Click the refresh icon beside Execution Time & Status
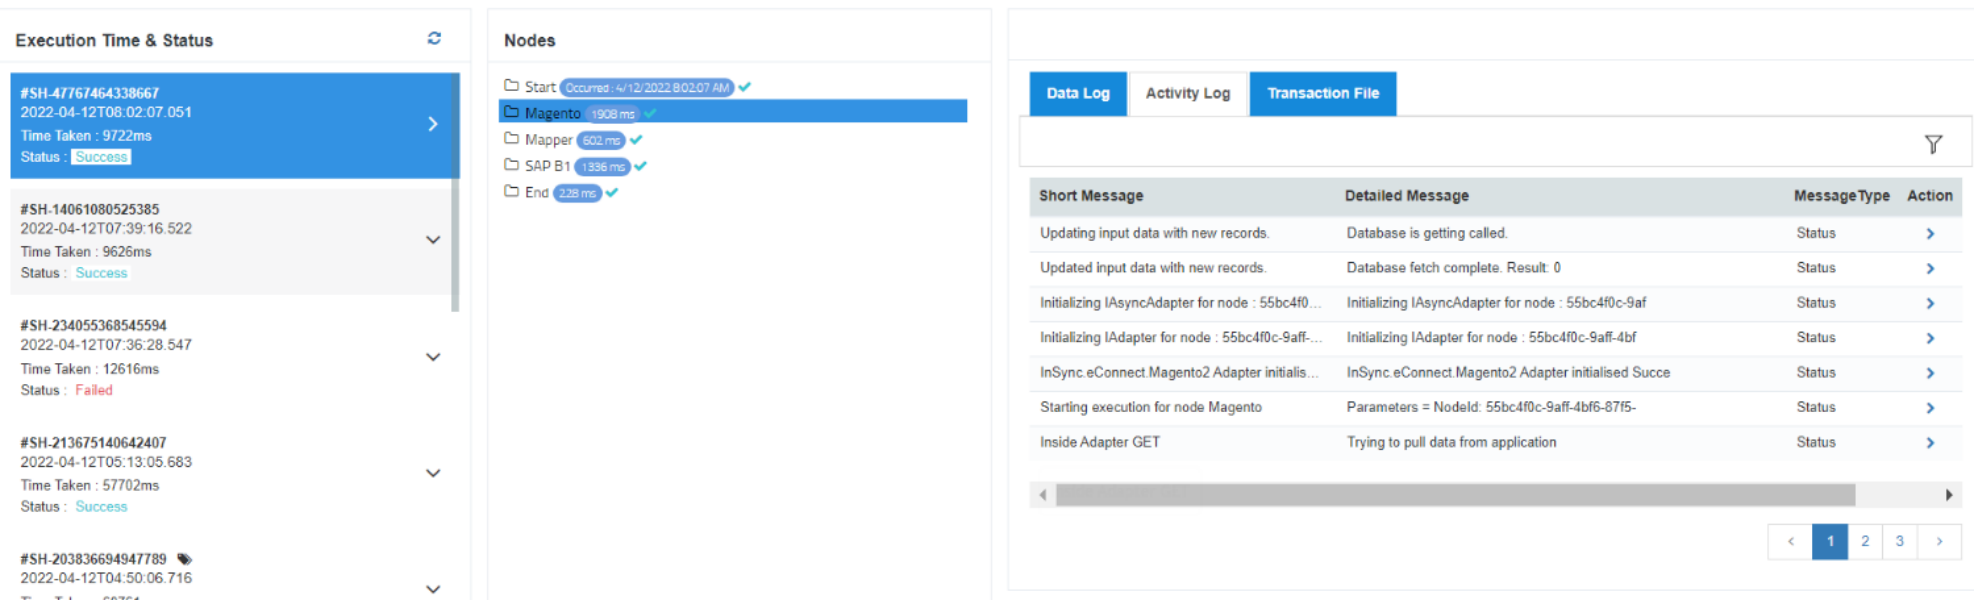The image size is (1974, 600). tap(434, 38)
